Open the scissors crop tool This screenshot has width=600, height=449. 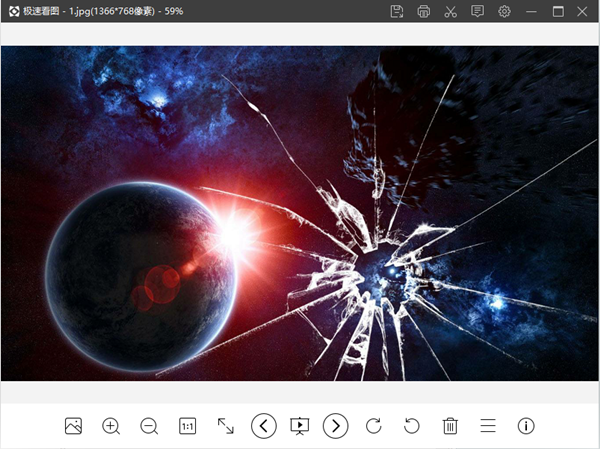451,11
